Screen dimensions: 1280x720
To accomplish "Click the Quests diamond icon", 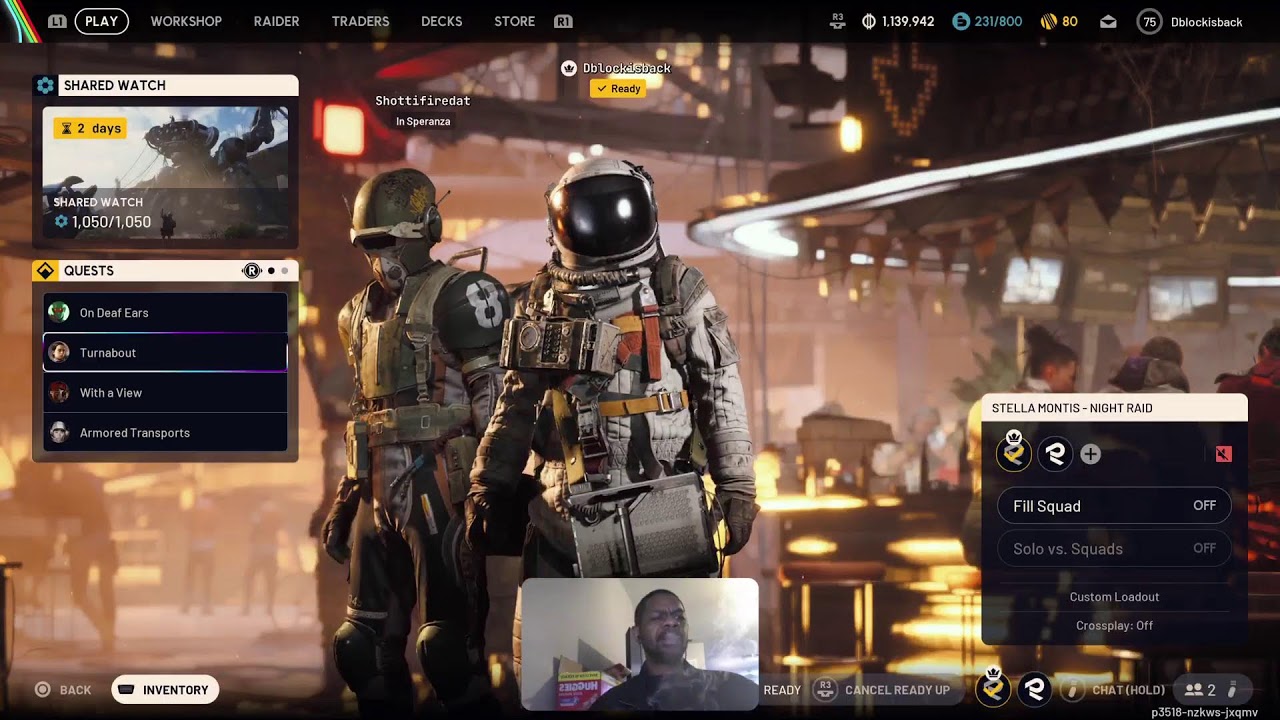I will tap(45, 271).
